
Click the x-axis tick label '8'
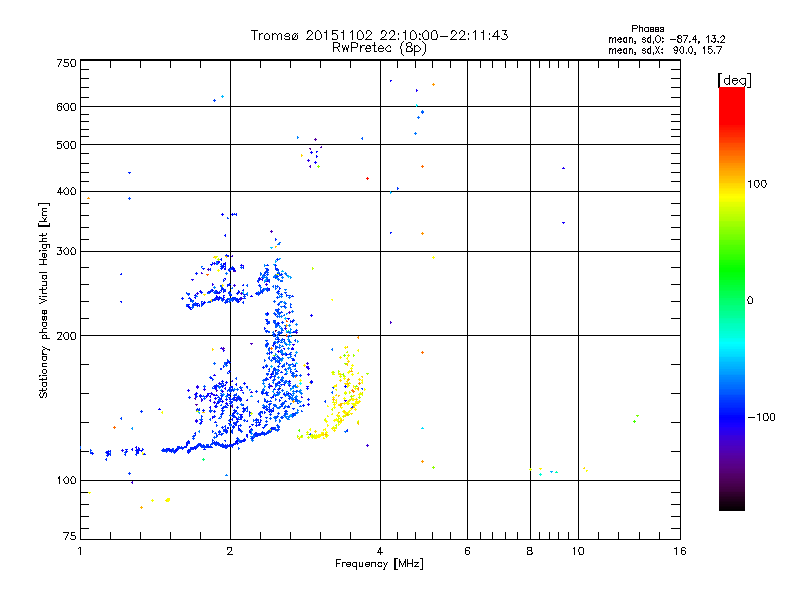530,551
